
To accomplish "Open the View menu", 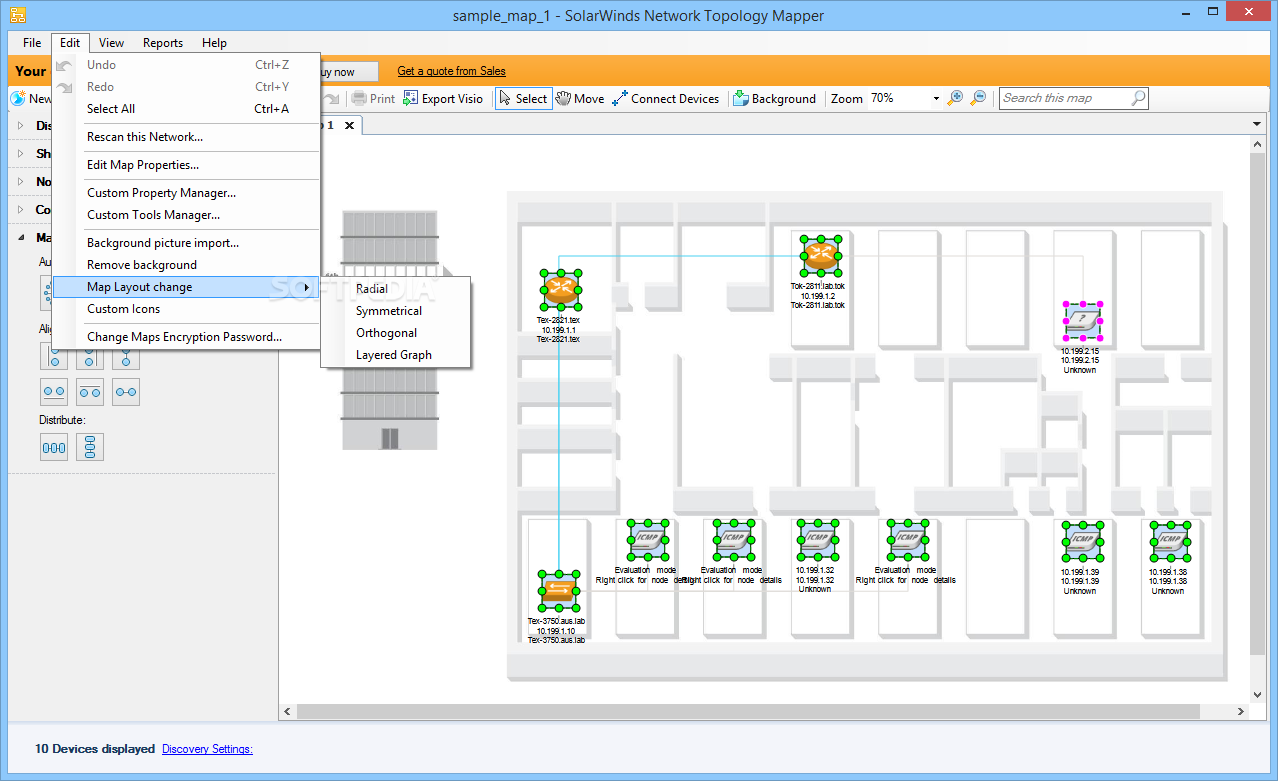I will point(112,43).
